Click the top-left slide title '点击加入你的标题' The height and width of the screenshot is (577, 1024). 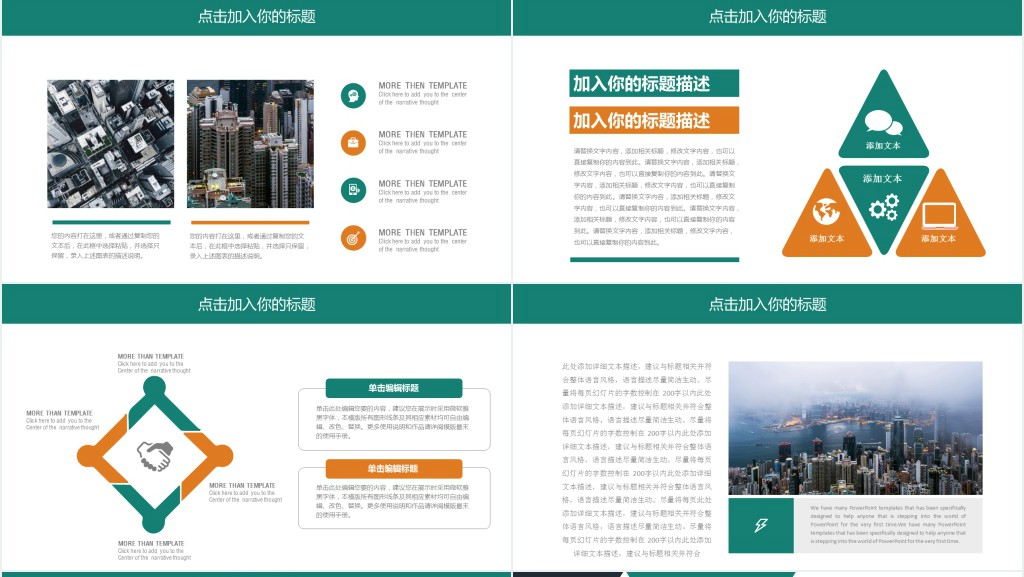click(x=256, y=17)
